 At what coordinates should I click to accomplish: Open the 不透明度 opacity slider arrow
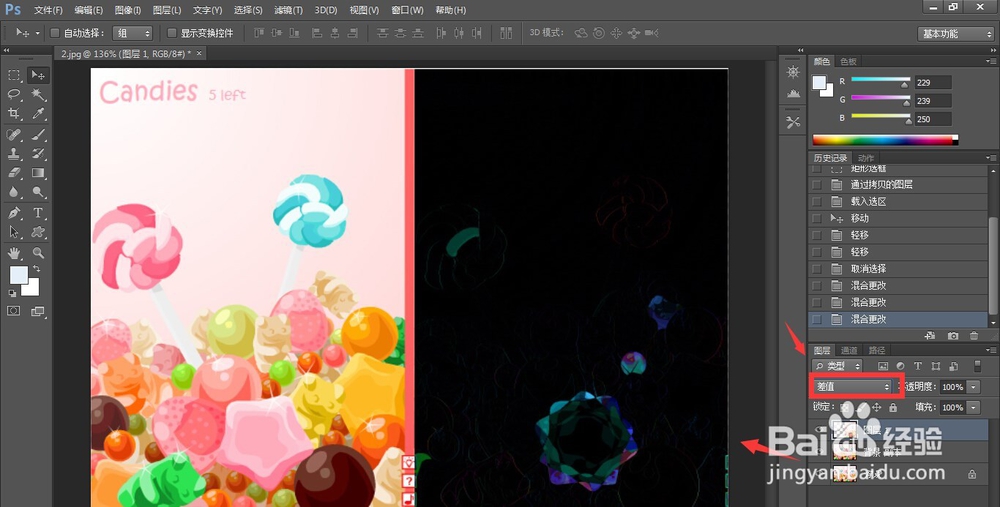point(973,386)
